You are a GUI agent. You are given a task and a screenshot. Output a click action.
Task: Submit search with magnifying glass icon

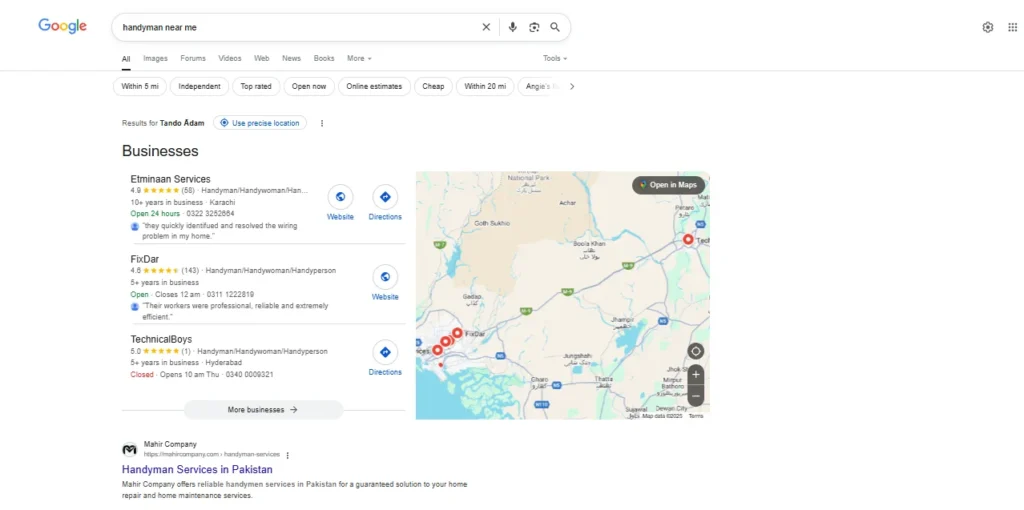555,27
